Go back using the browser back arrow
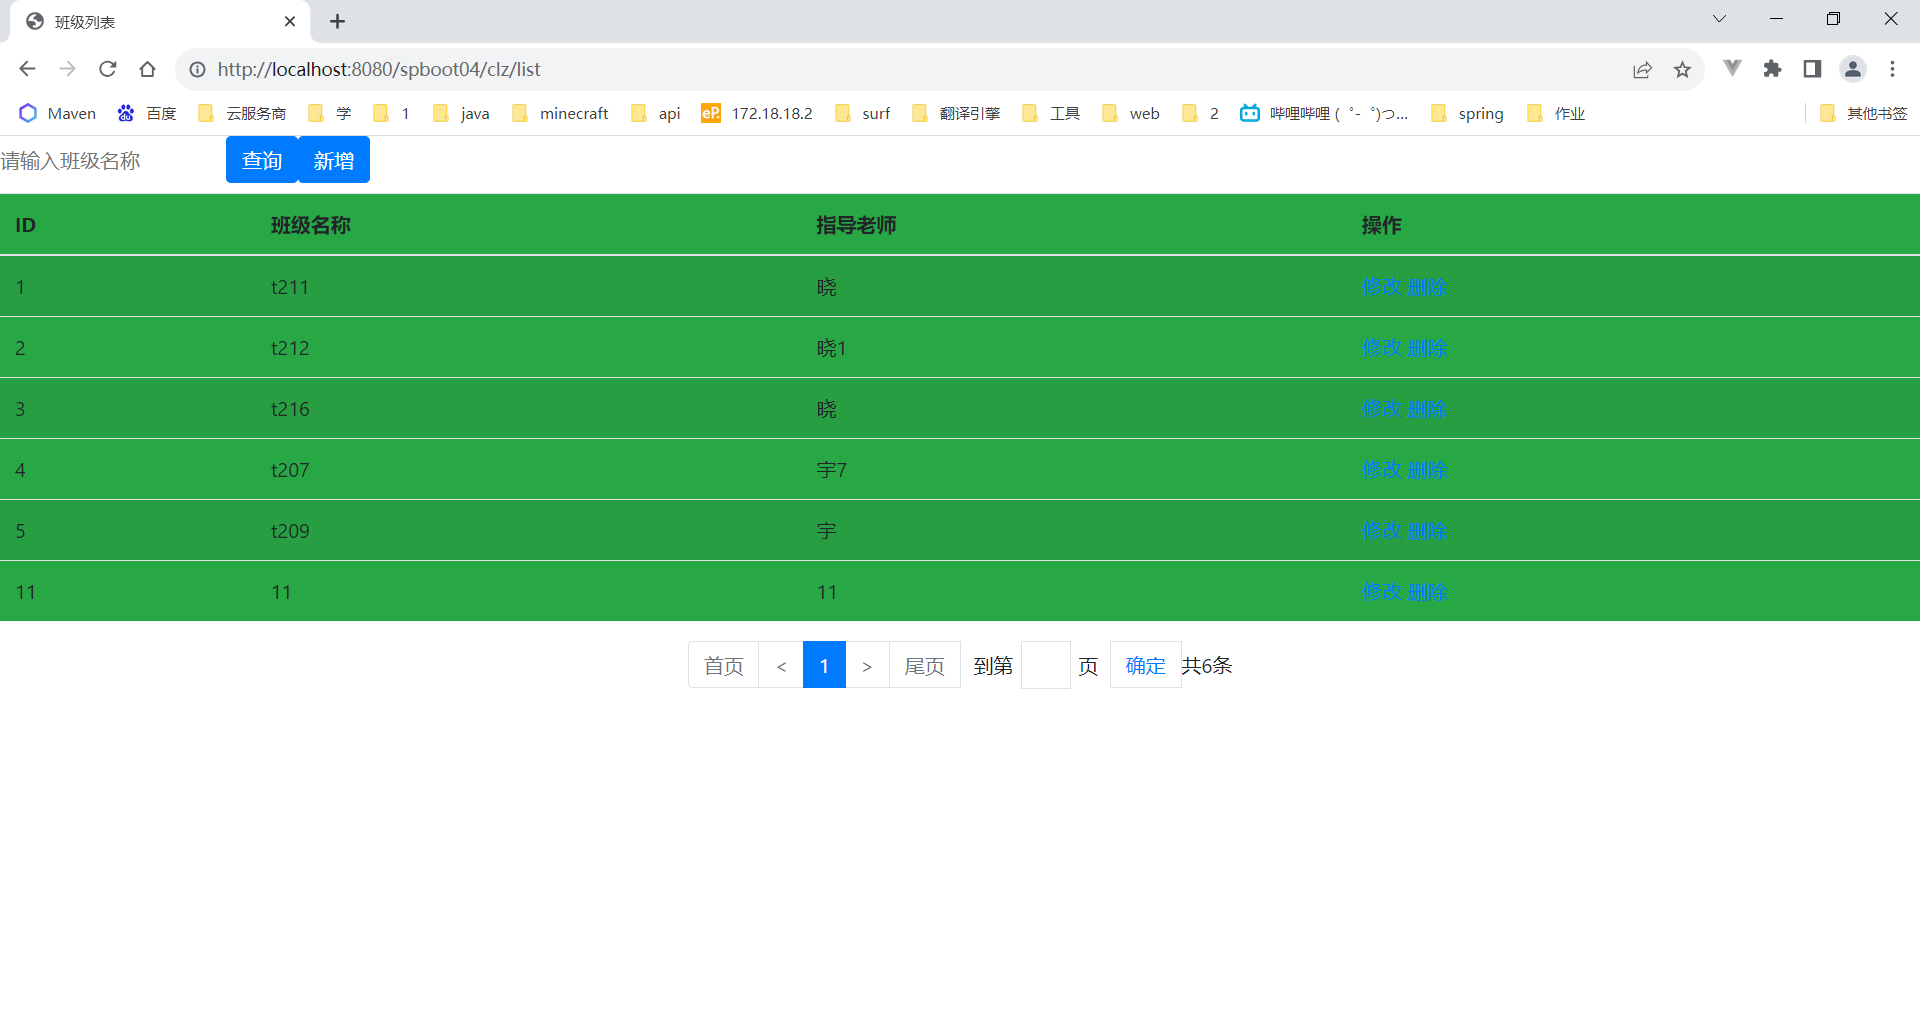The width and height of the screenshot is (1920, 1030). point(27,69)
